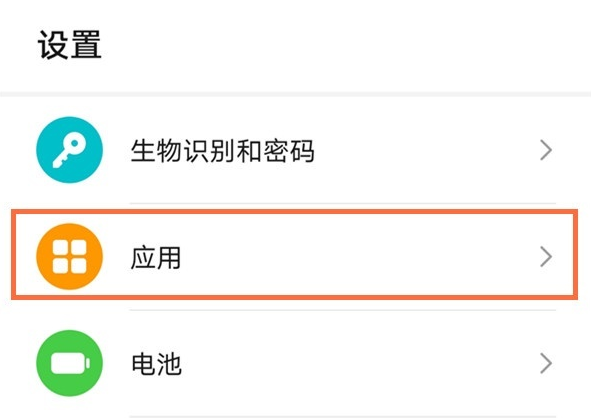Click the chevron next to 电池
The height and width of the screenshot is (418, 591).
click(x=546, y=363)
